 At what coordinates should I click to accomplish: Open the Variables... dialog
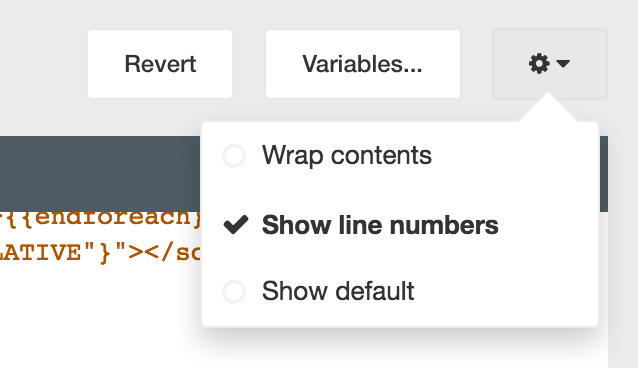coord(363,64)
